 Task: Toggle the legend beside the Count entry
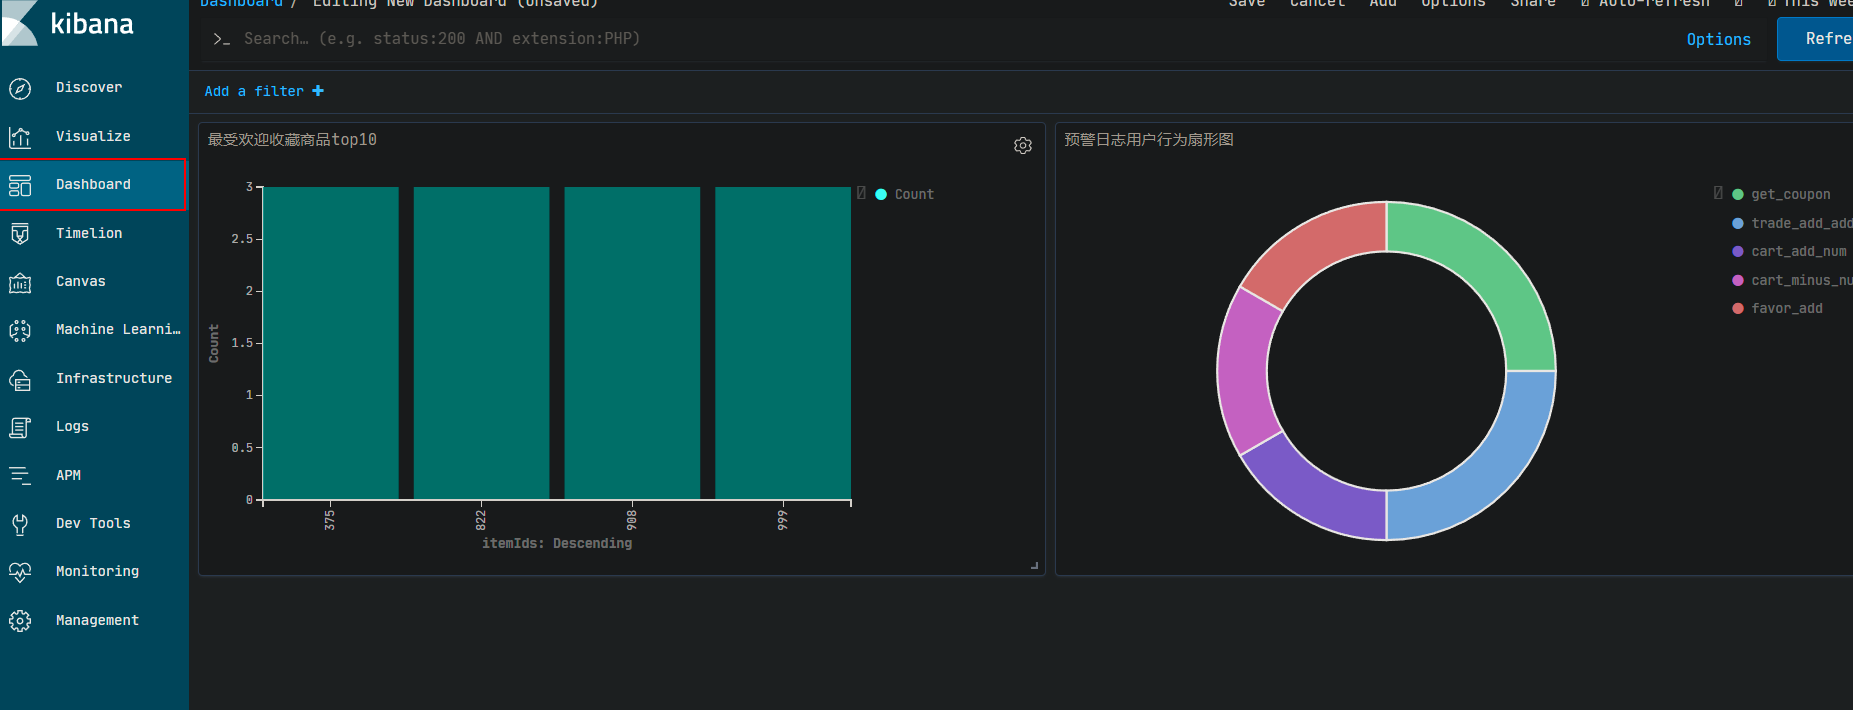861,193
